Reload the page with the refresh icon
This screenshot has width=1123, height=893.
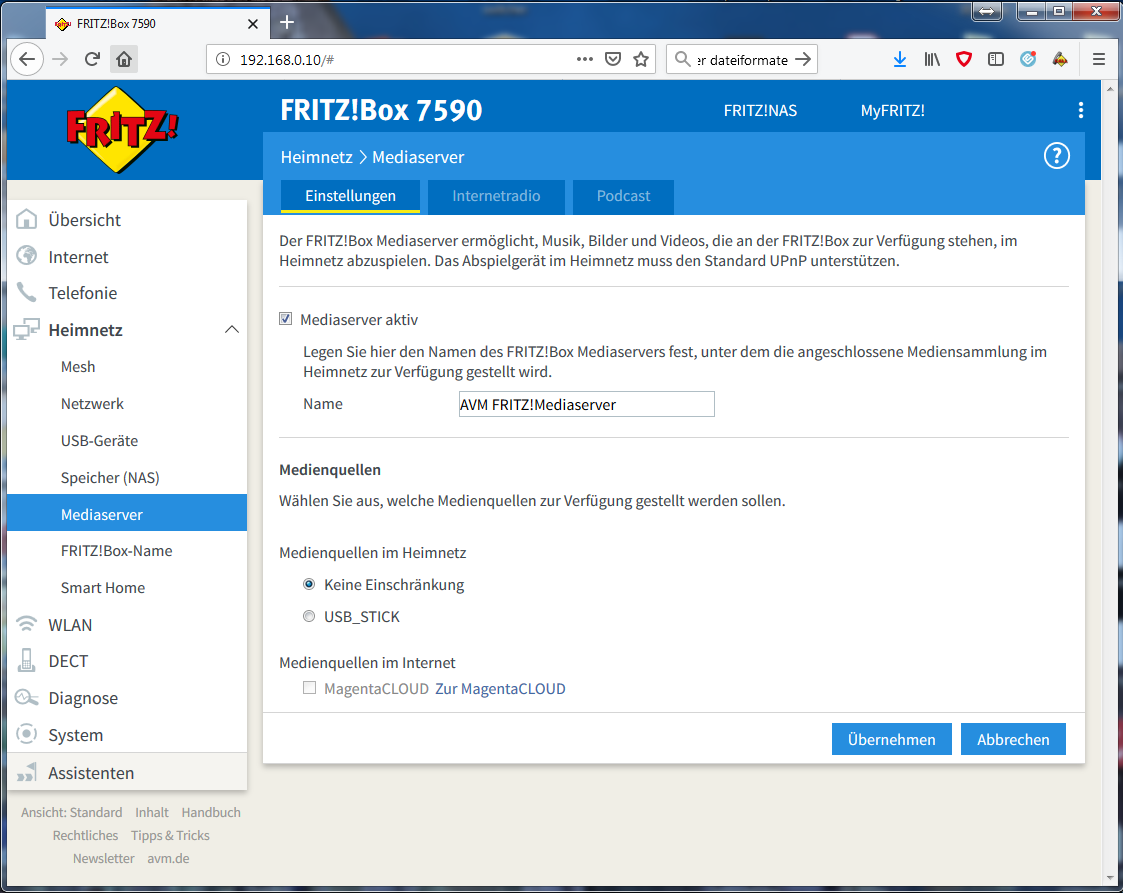pyautogui.click(x=92, y=59)
